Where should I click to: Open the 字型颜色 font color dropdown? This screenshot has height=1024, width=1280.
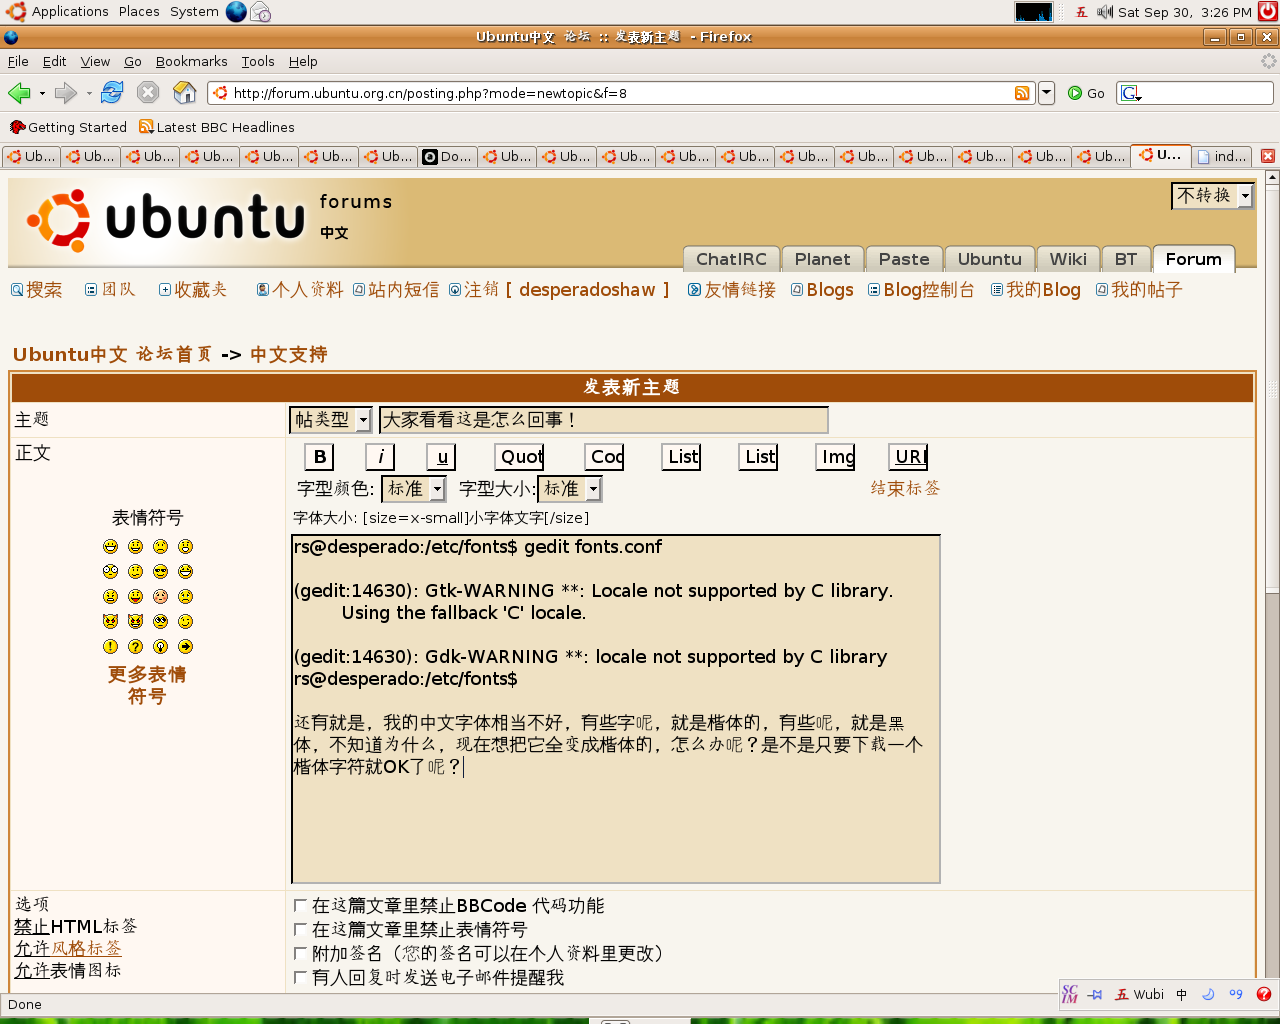414,489
